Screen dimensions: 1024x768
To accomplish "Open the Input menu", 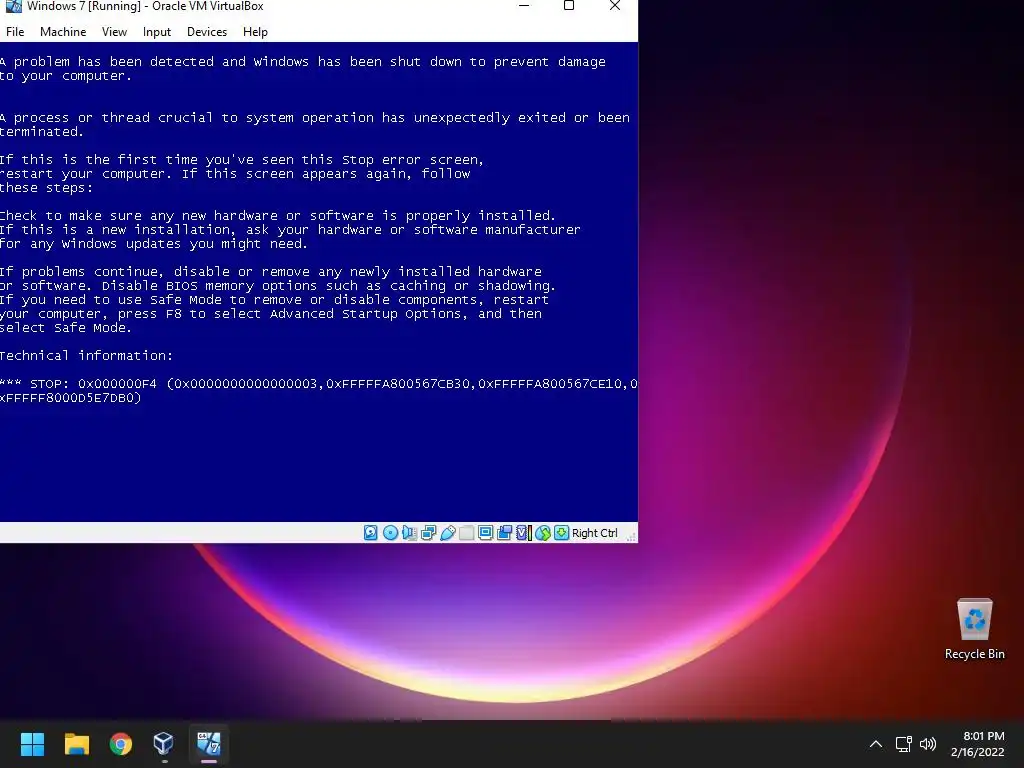I will click(x=157, y=31).
